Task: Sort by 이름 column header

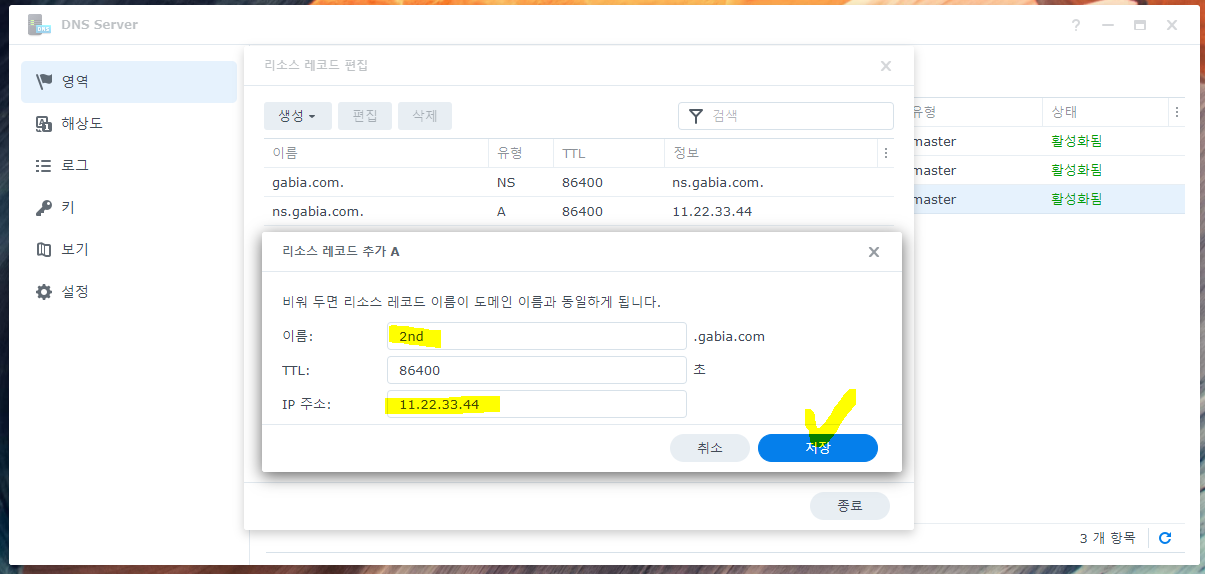Action: point(376,153)
